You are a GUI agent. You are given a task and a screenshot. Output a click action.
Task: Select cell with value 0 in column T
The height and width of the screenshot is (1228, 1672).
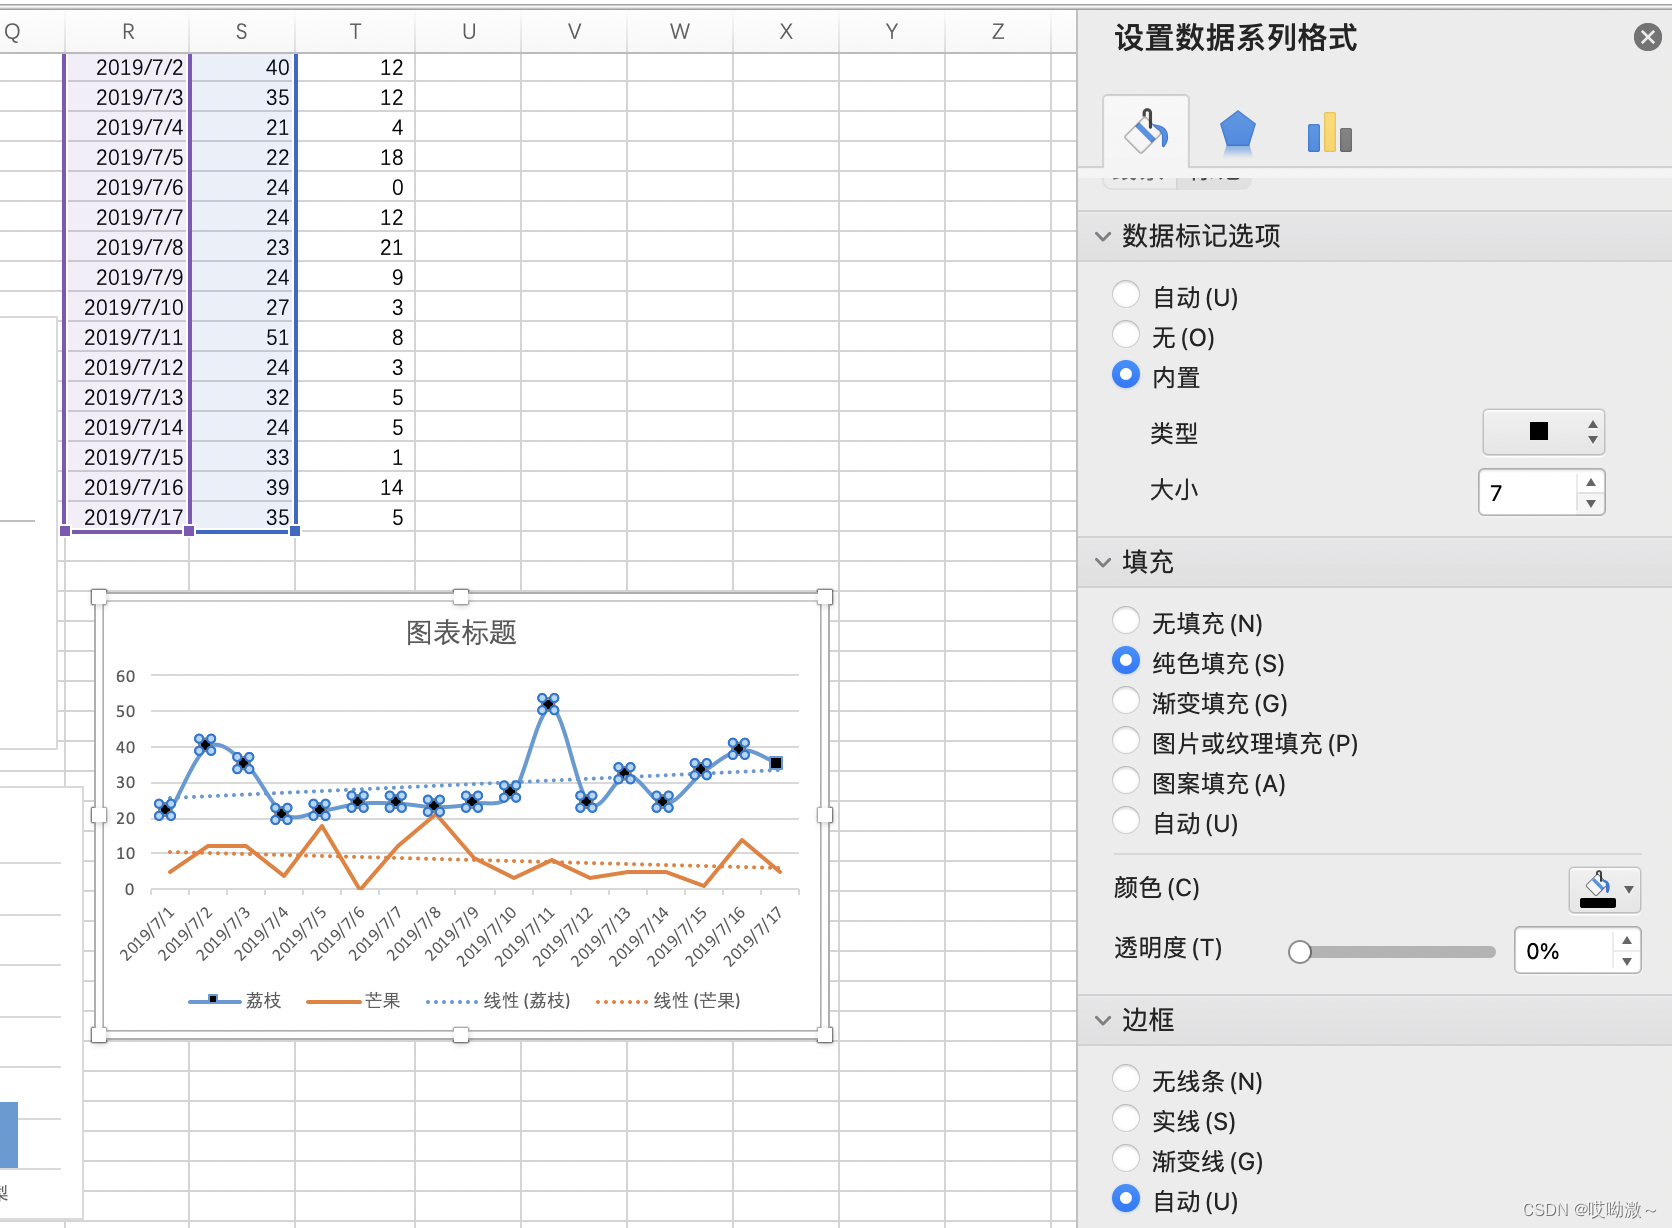pyautogui.click(x=355, y=187)
